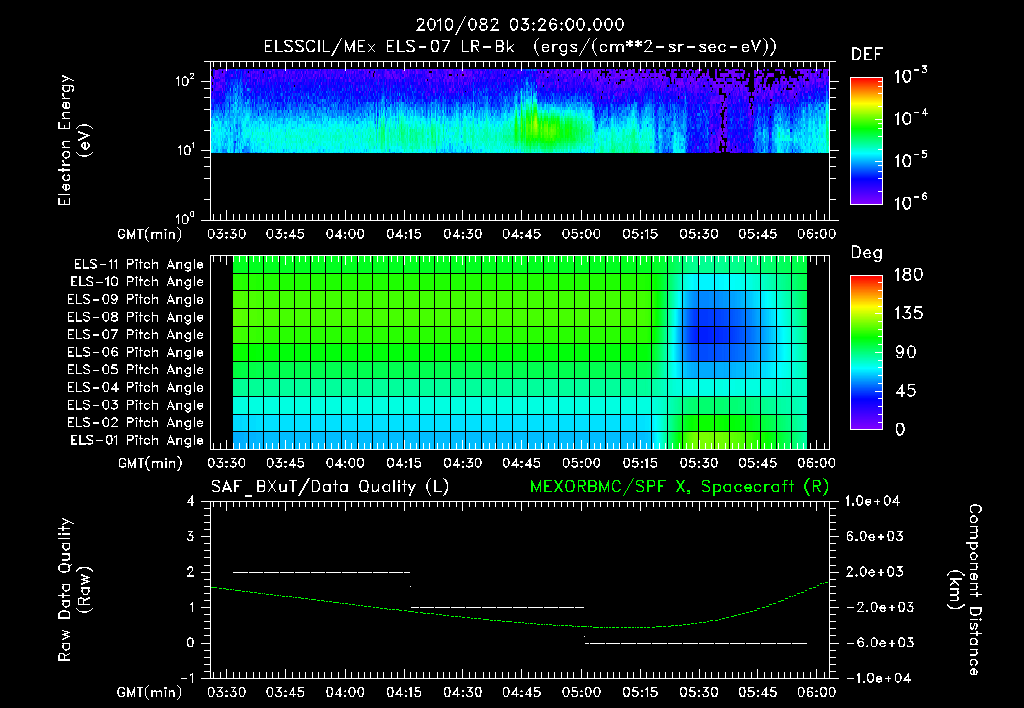Viewport: 1024px width, 708px height.
Task: Select the ELS-03 Pitch Angle row label
Action: [135, 405]
